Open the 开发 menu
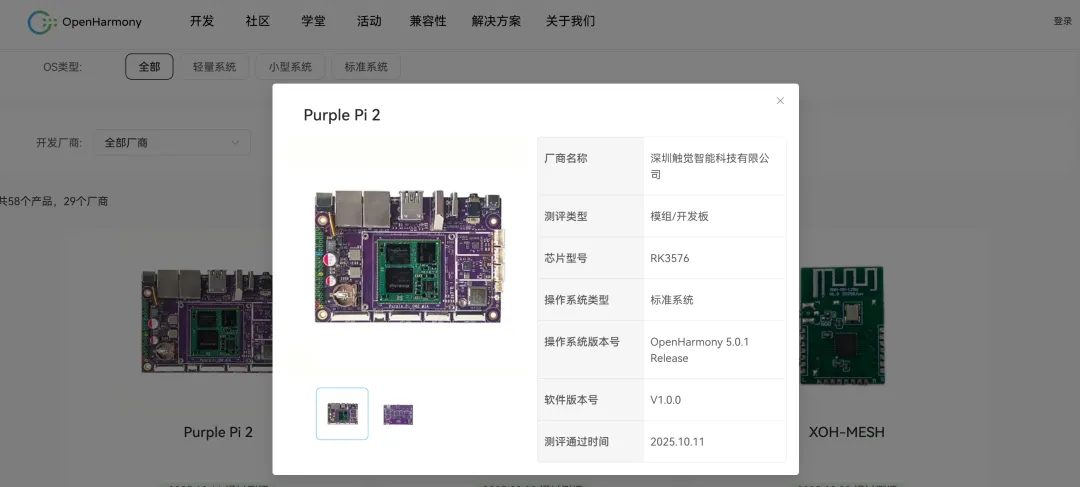The image size is (1080, 487). 202,21
